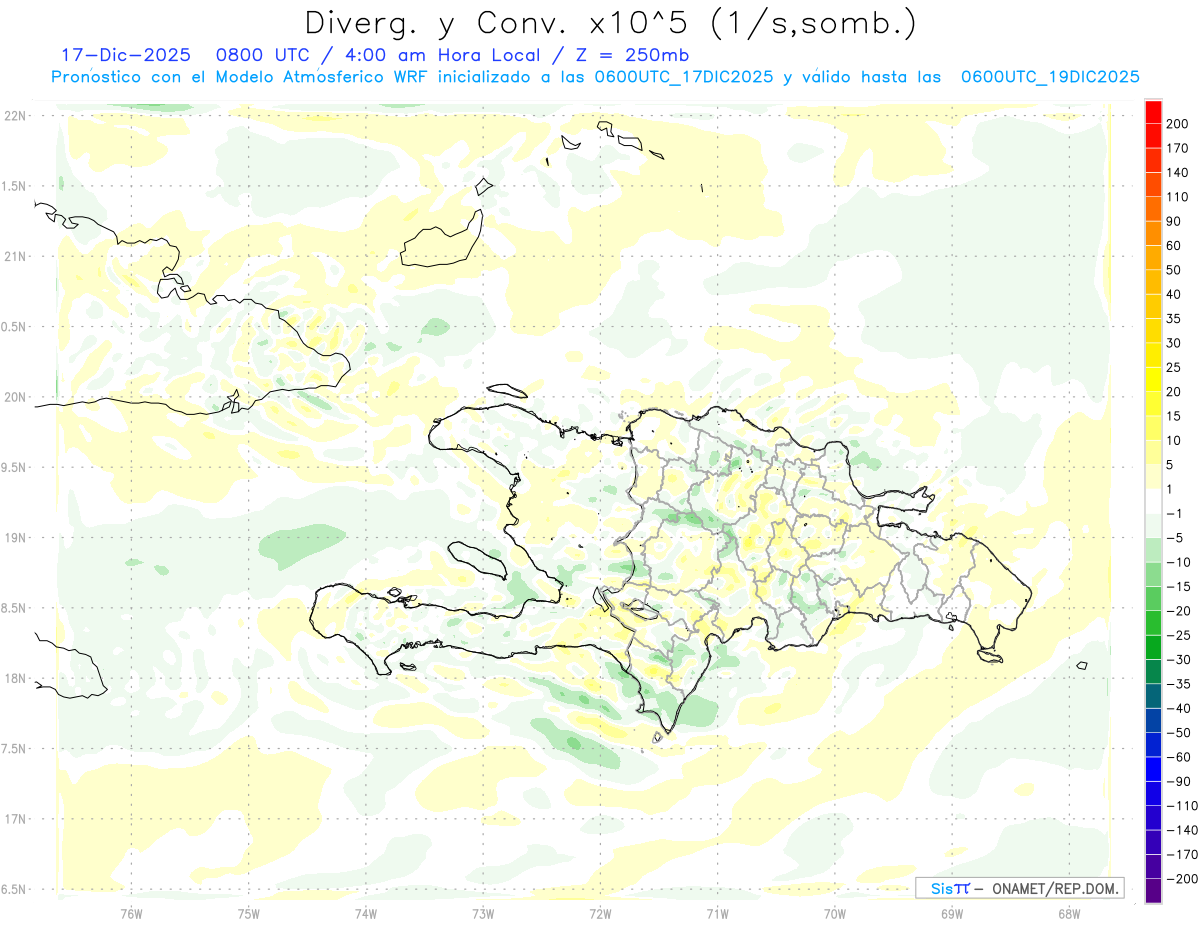Click the '21N' latitude label
The image size is (1200, 927).
14,257
